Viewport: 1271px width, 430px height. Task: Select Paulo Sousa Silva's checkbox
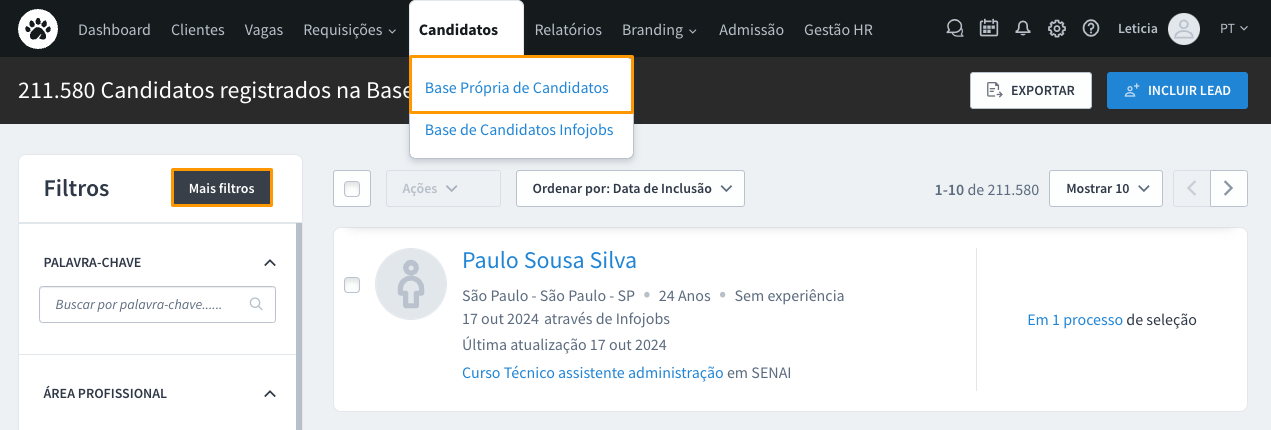tap(352, 285)
